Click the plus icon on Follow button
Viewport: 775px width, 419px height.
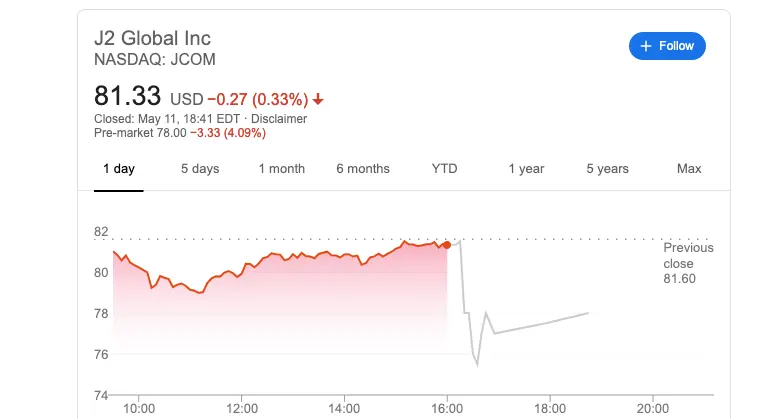646,46
